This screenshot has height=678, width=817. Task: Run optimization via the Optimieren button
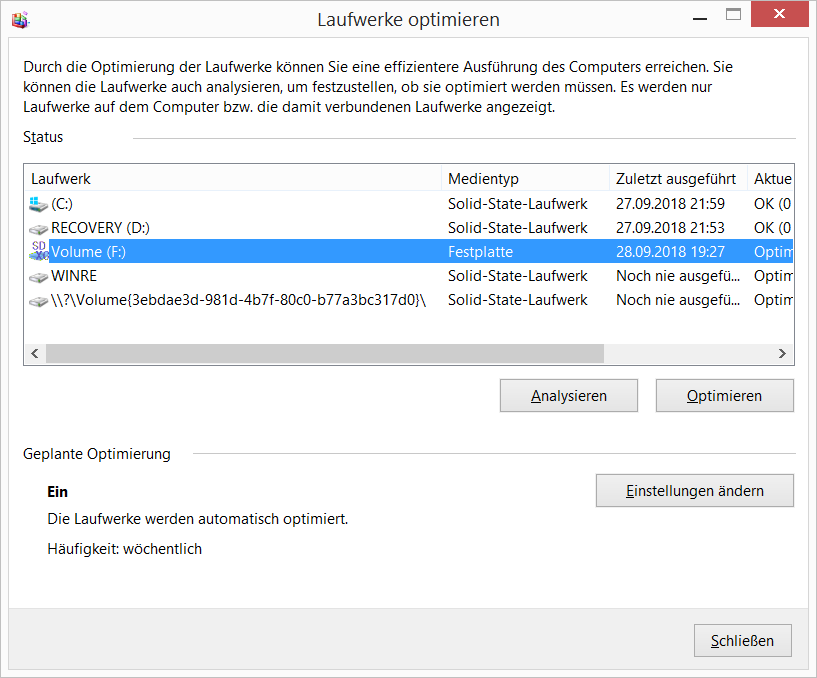724,396
